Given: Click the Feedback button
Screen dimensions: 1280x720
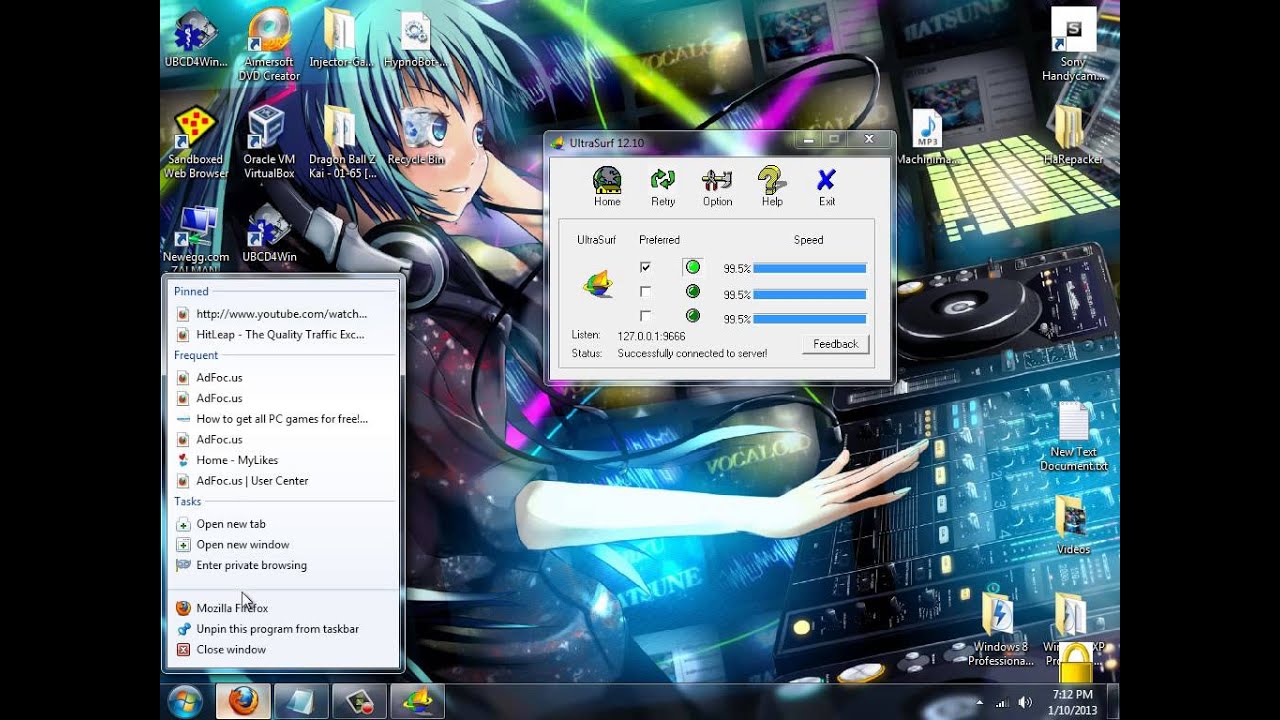Looking at the screenshot, I should (835, 344).
